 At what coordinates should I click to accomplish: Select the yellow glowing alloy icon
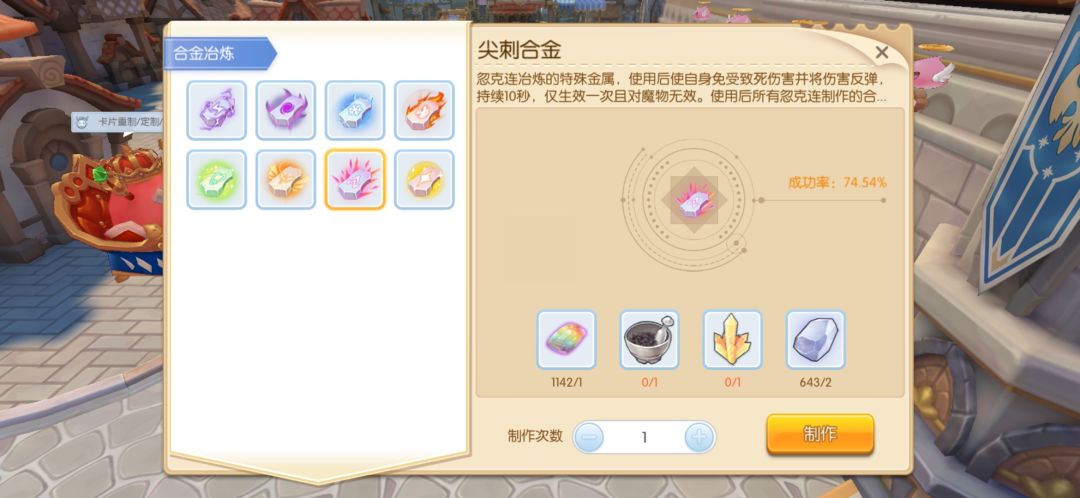click(x=424, y=180)
